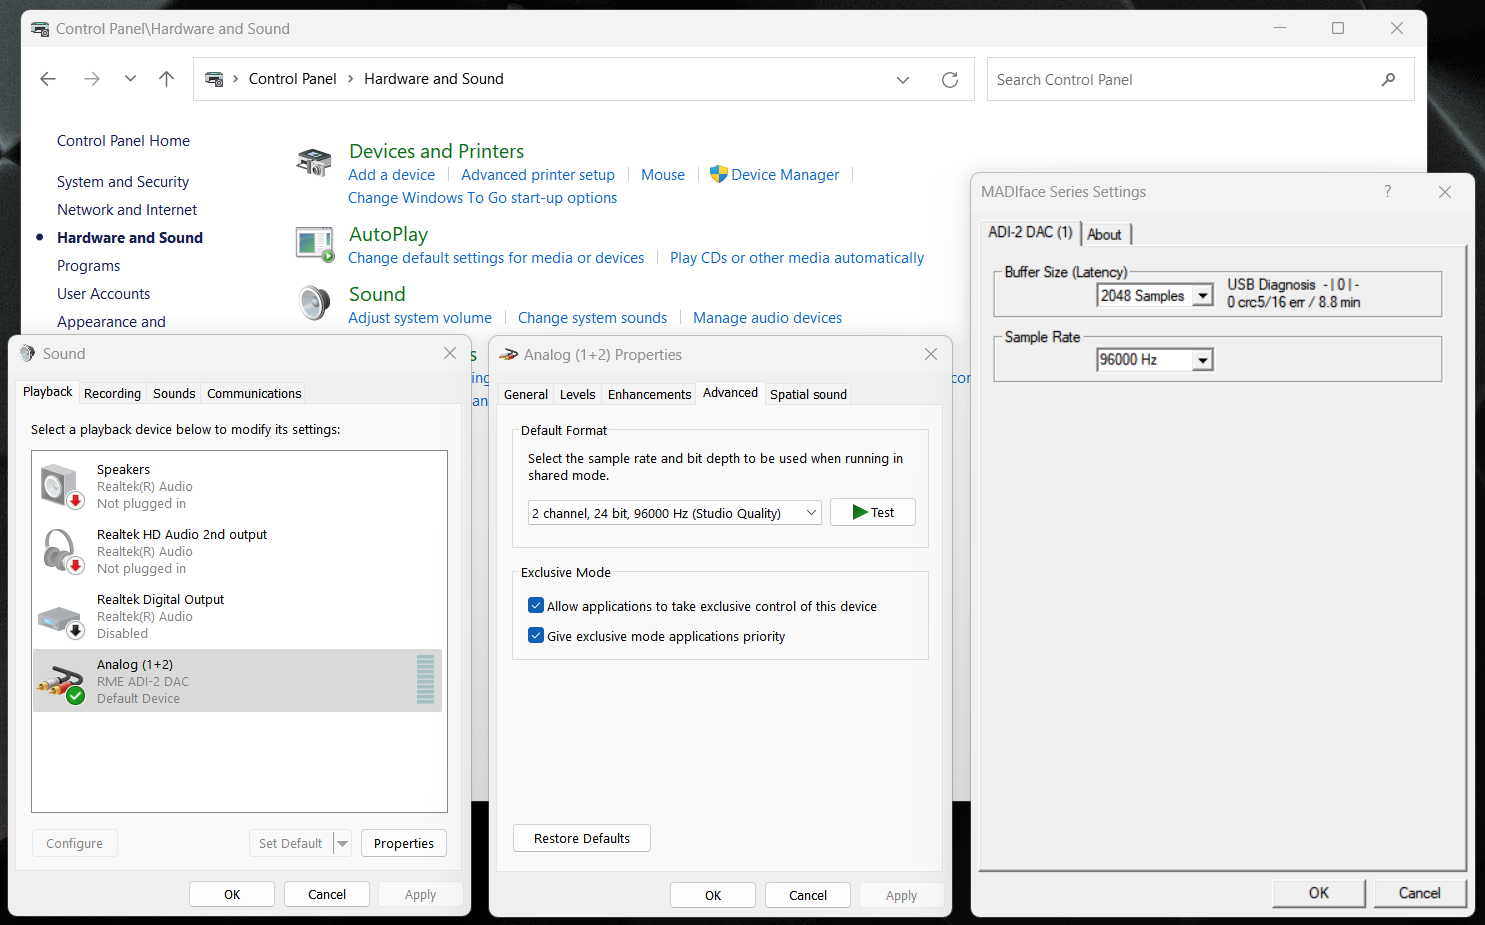Screen dimensions: 1485x925
Task: Click the Analog Properties title icon
Action: tap(508, 355)
